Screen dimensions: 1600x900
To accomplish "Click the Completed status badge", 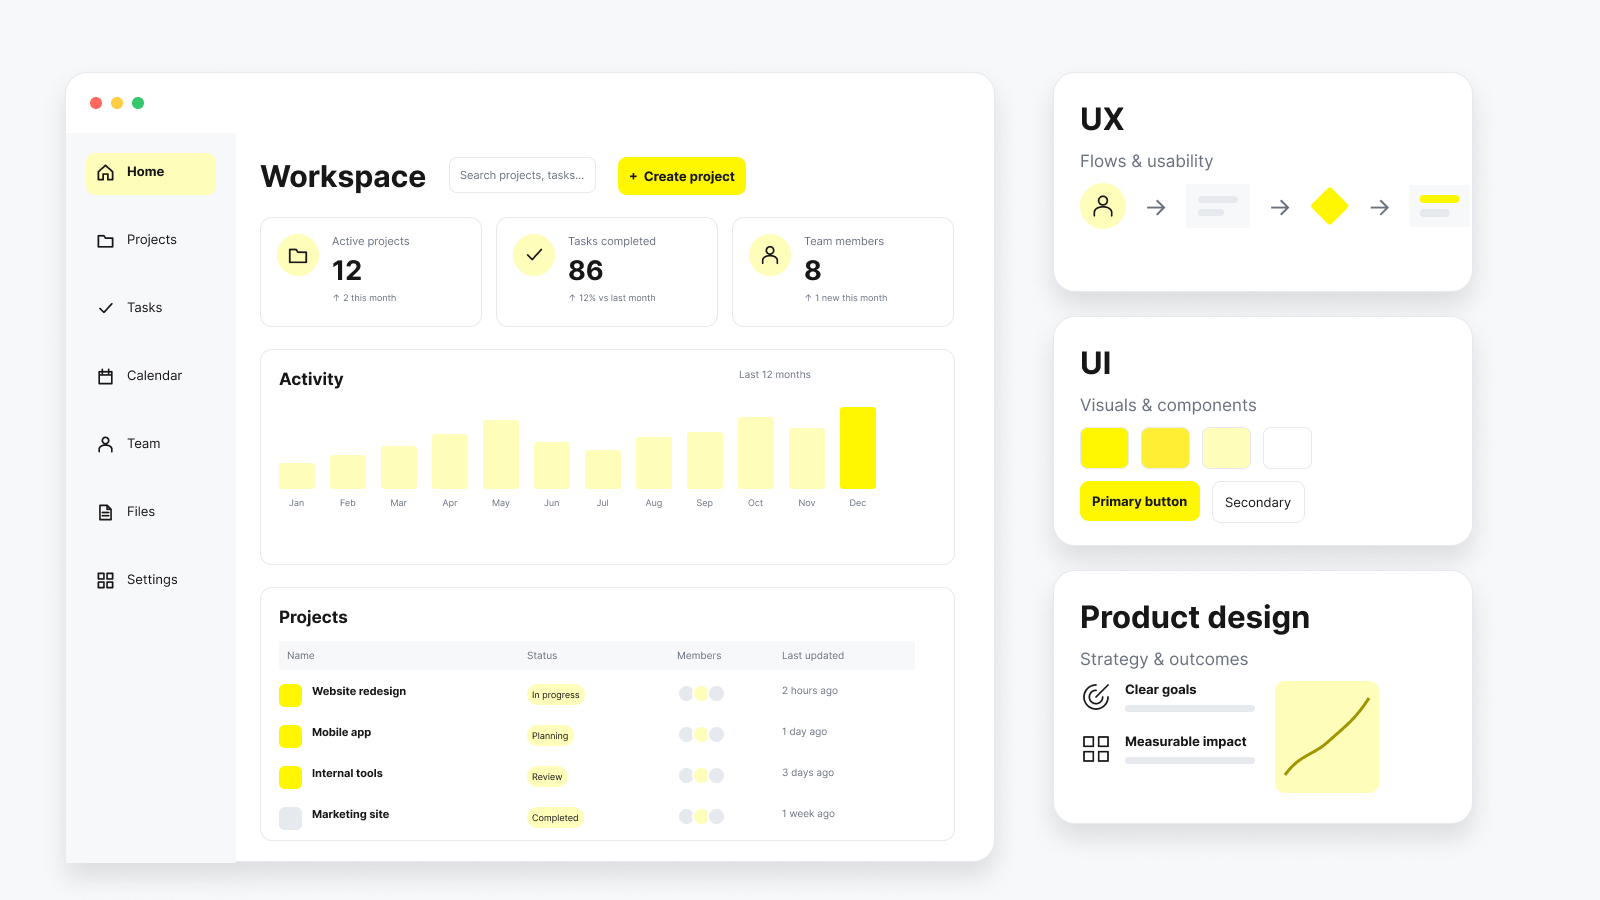I will point(555,818).
